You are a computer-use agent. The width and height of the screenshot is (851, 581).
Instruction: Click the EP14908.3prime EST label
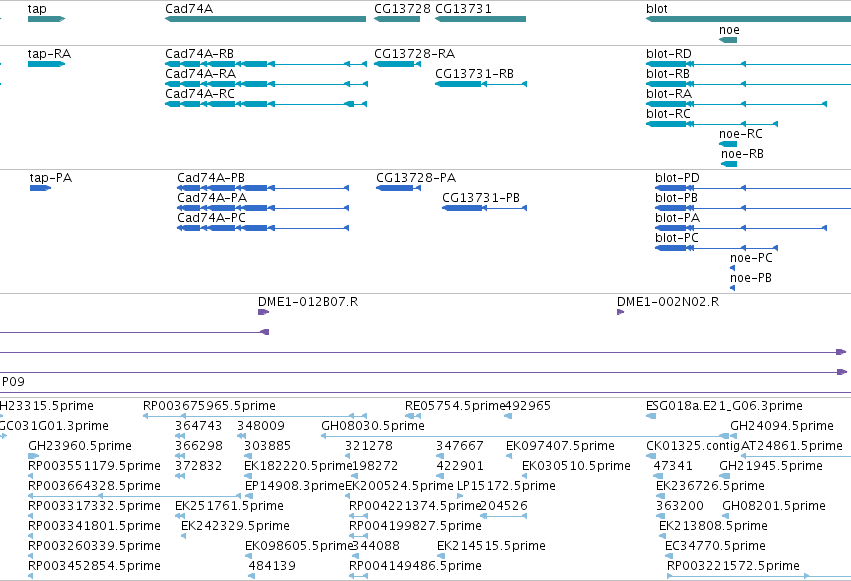tap(295, 486)
